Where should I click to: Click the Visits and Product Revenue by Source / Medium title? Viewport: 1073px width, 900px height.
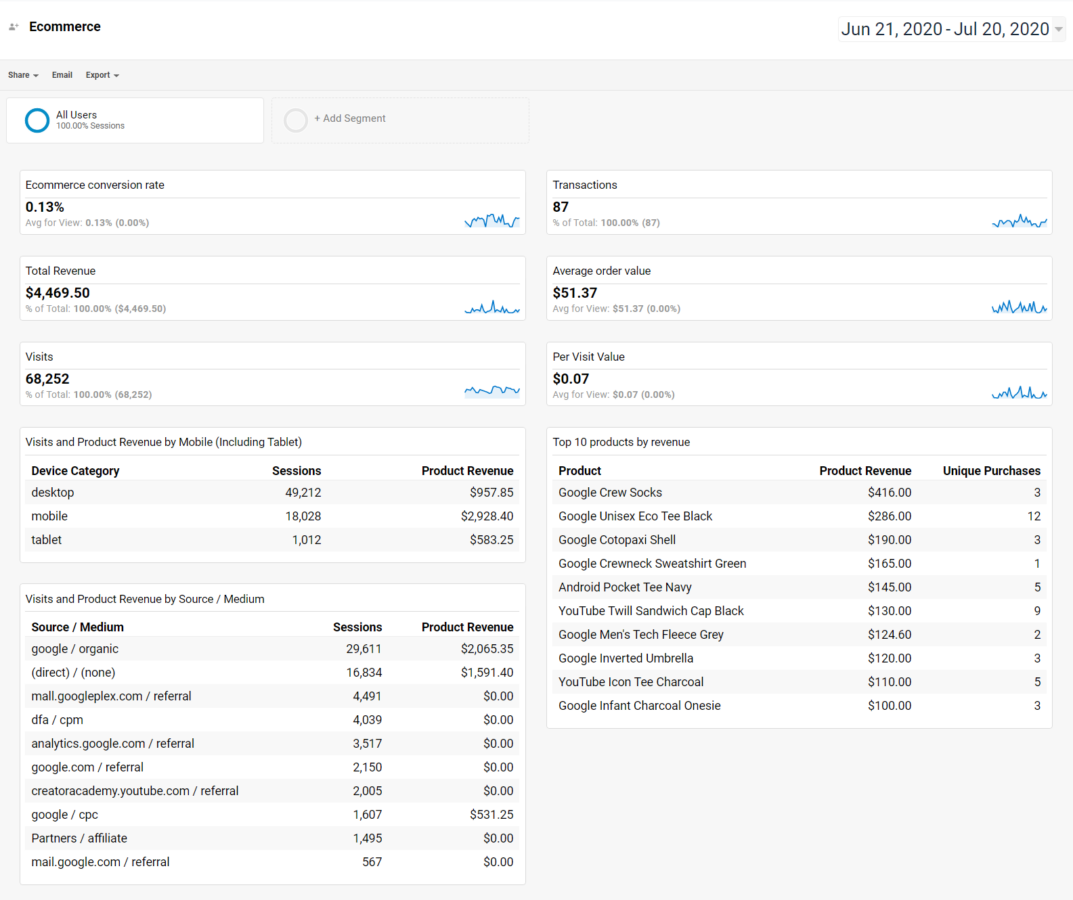click(x=145, y=599)
